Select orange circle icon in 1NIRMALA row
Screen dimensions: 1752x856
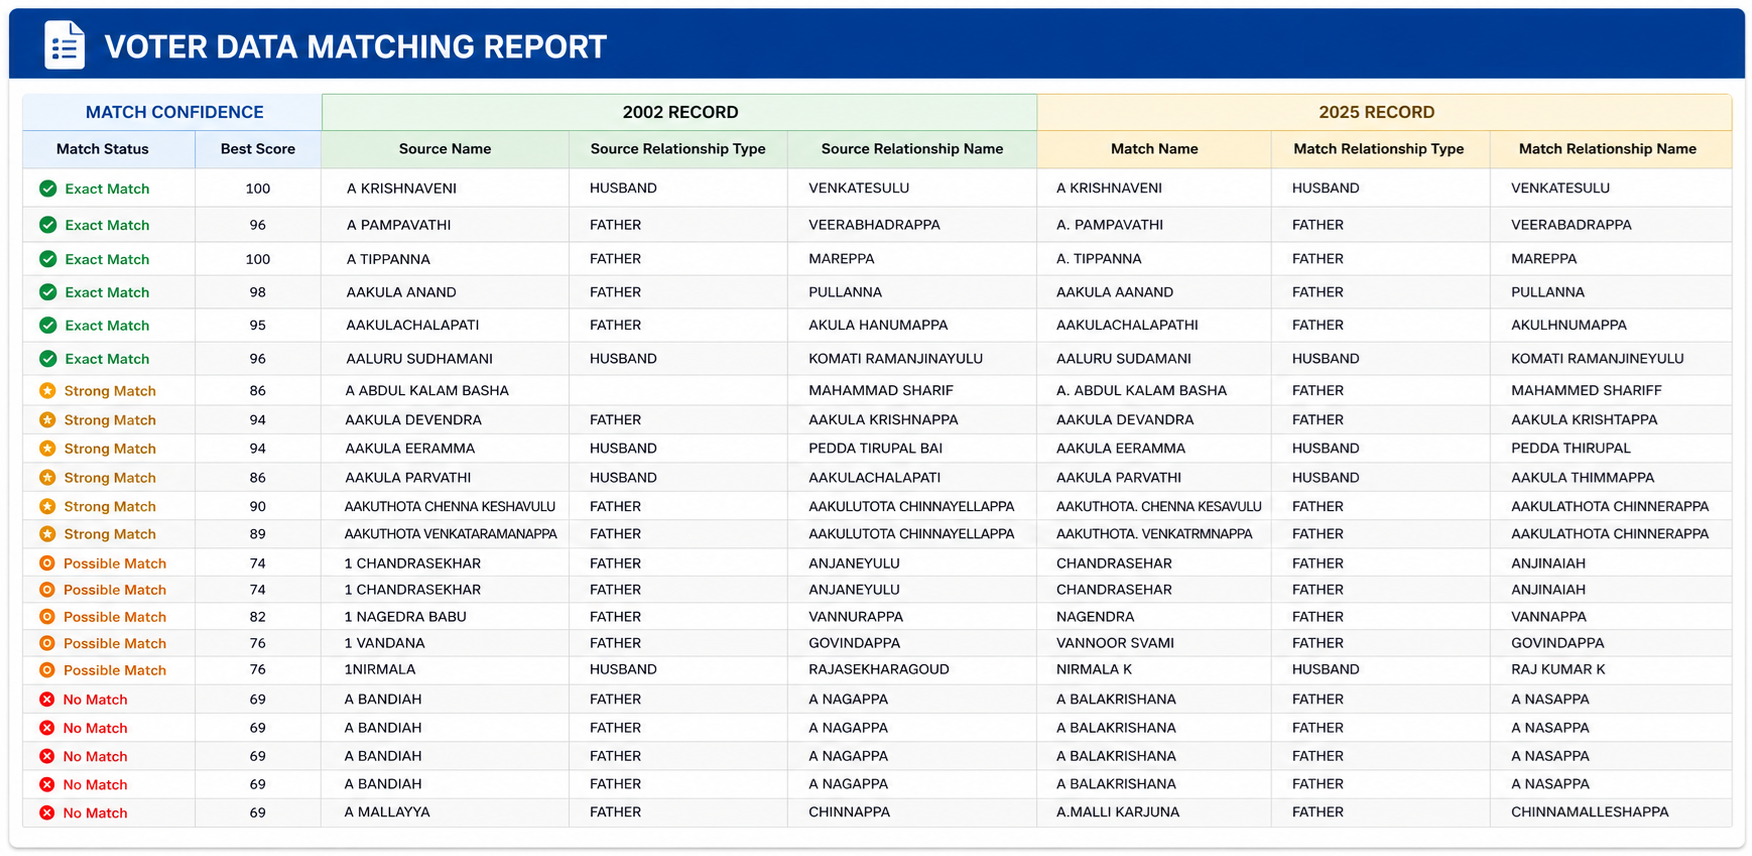pyautogui.click(x=47, y=670)
